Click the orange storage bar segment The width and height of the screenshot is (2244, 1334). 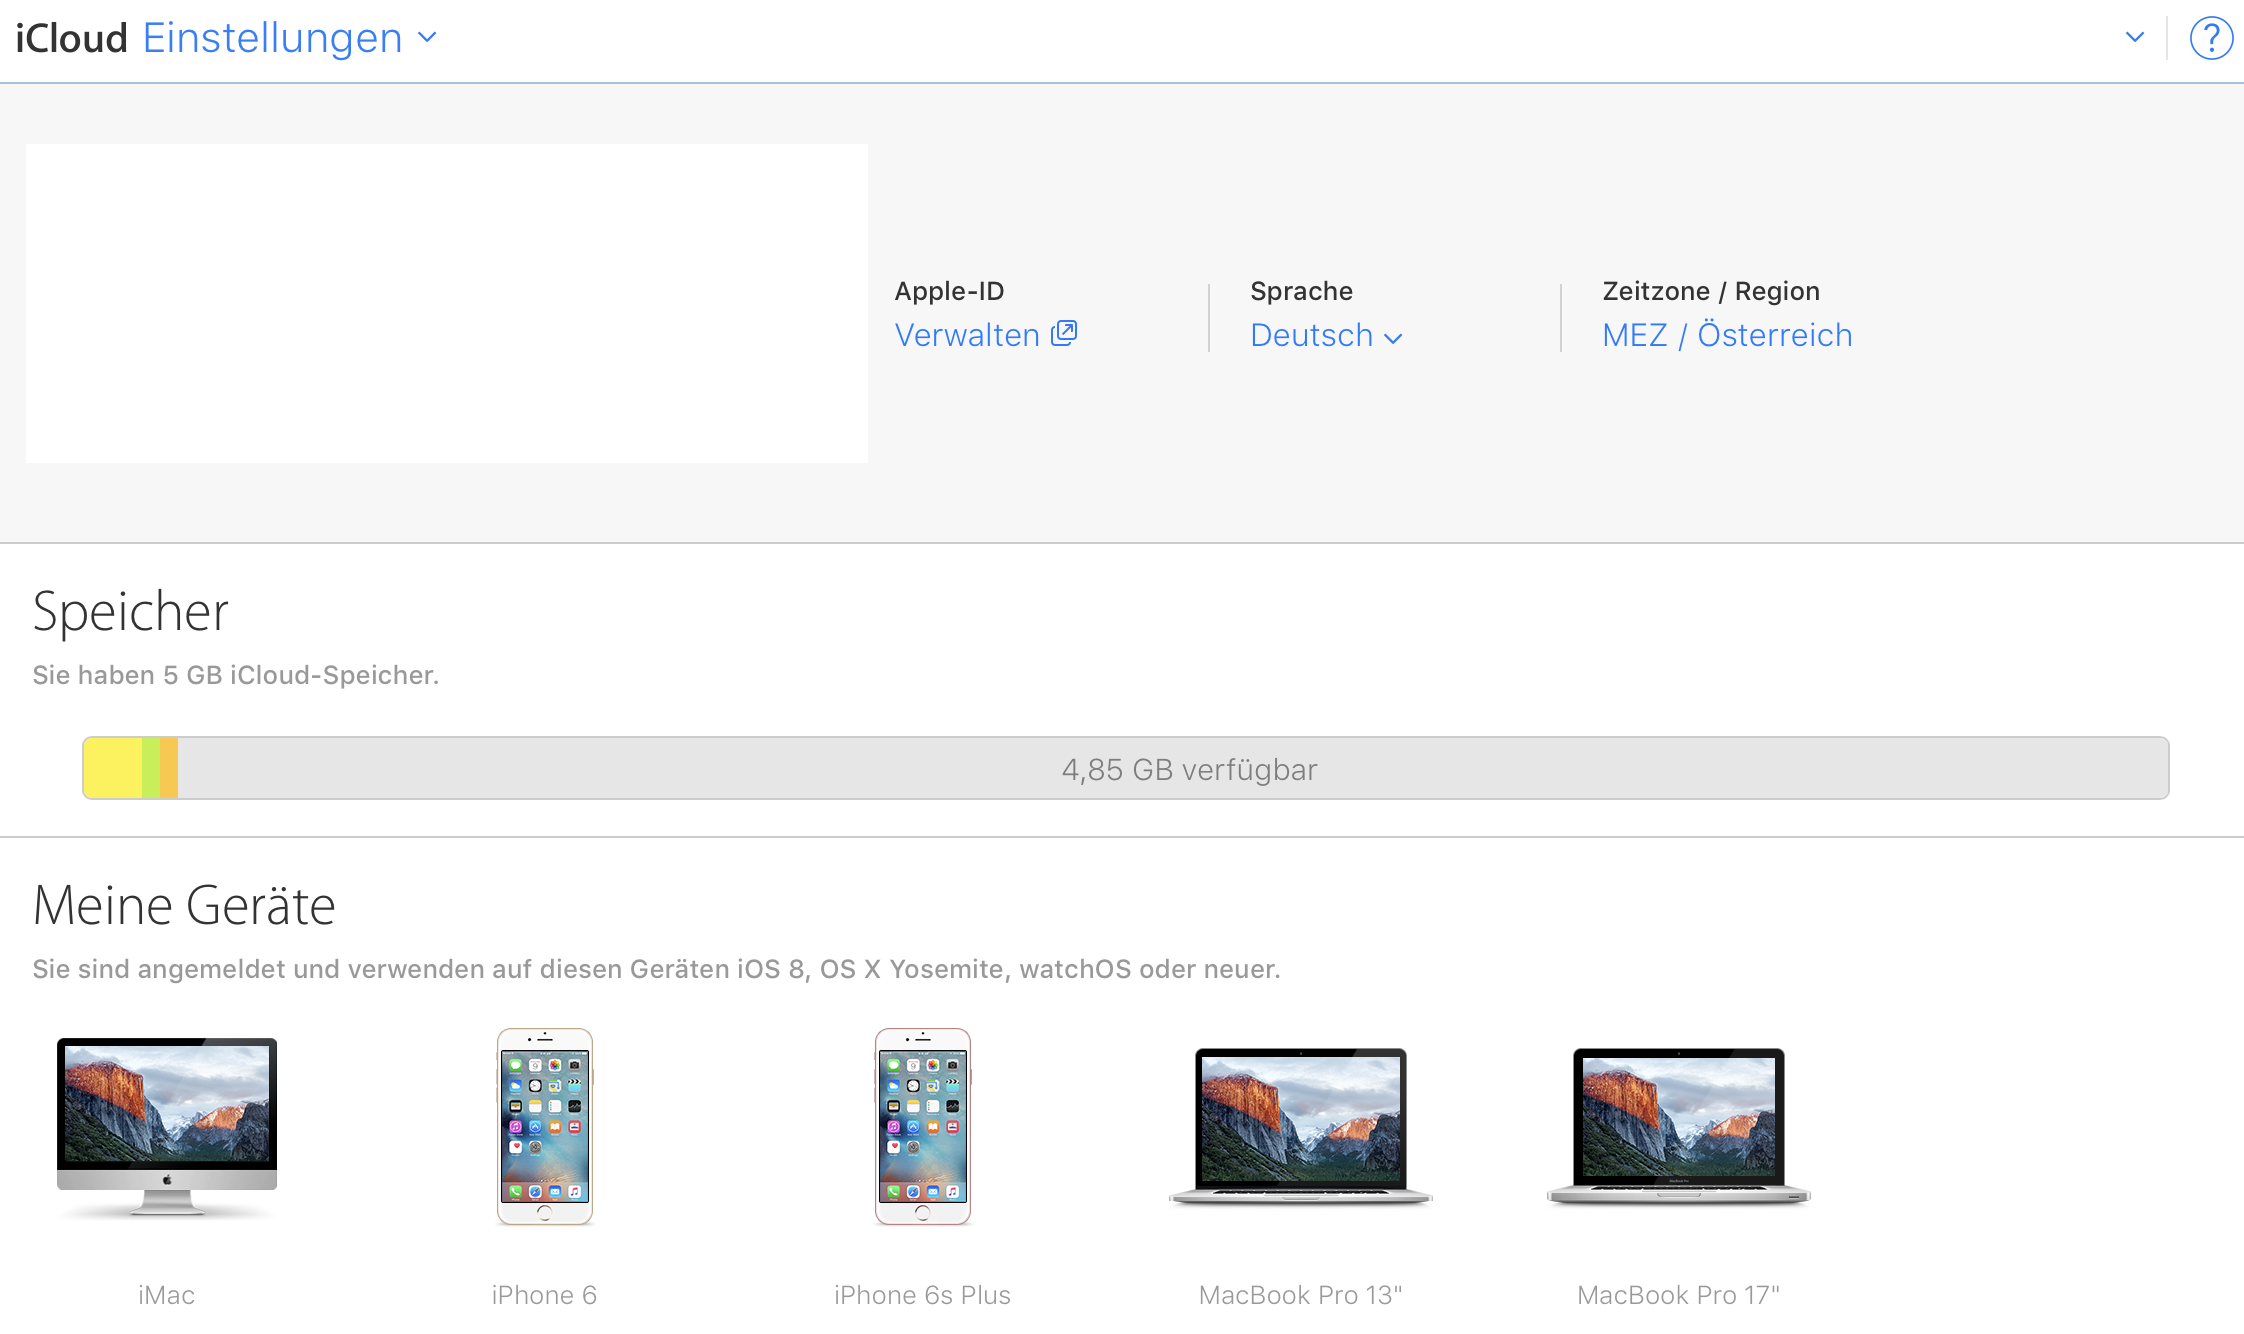click(x=169, y=768)
